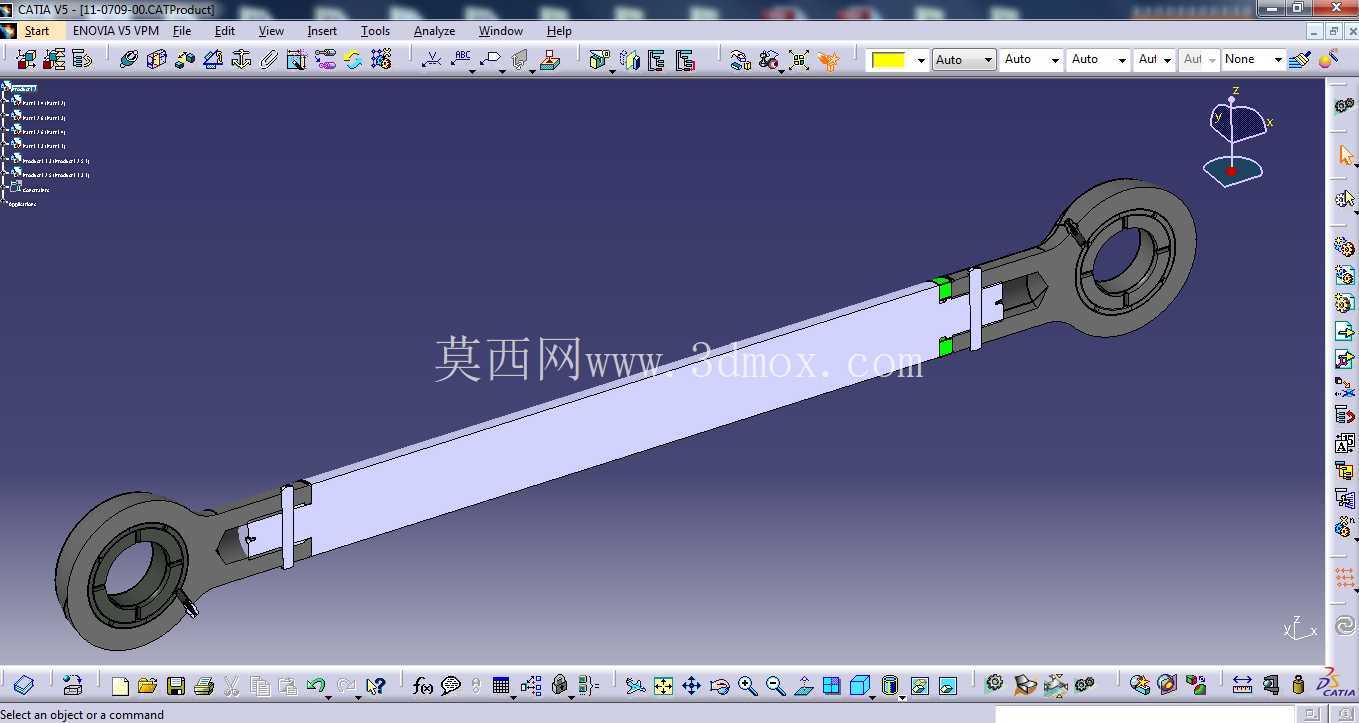The width and height of the screenshot is (1359, 723).
Task: Open the ENOVIA V5 VPM menu
Action: click(x=116, y=31)
